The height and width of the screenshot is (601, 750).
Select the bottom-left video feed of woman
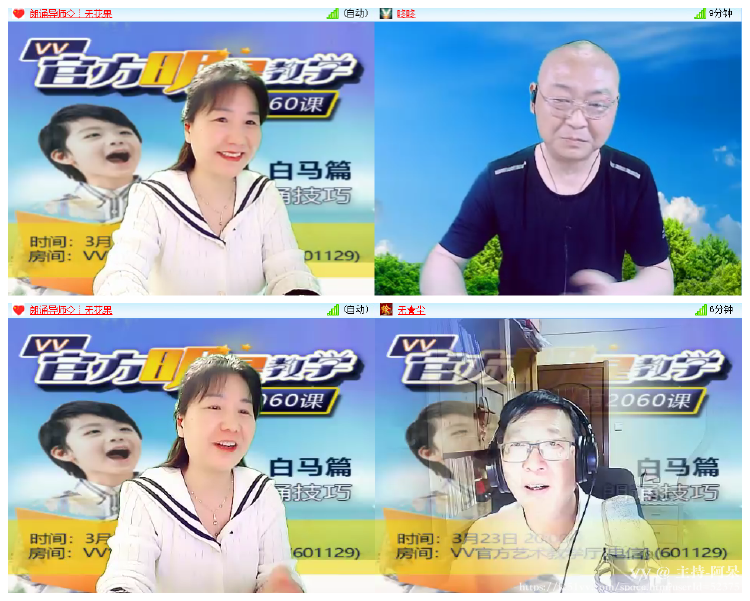coord(190,455)
